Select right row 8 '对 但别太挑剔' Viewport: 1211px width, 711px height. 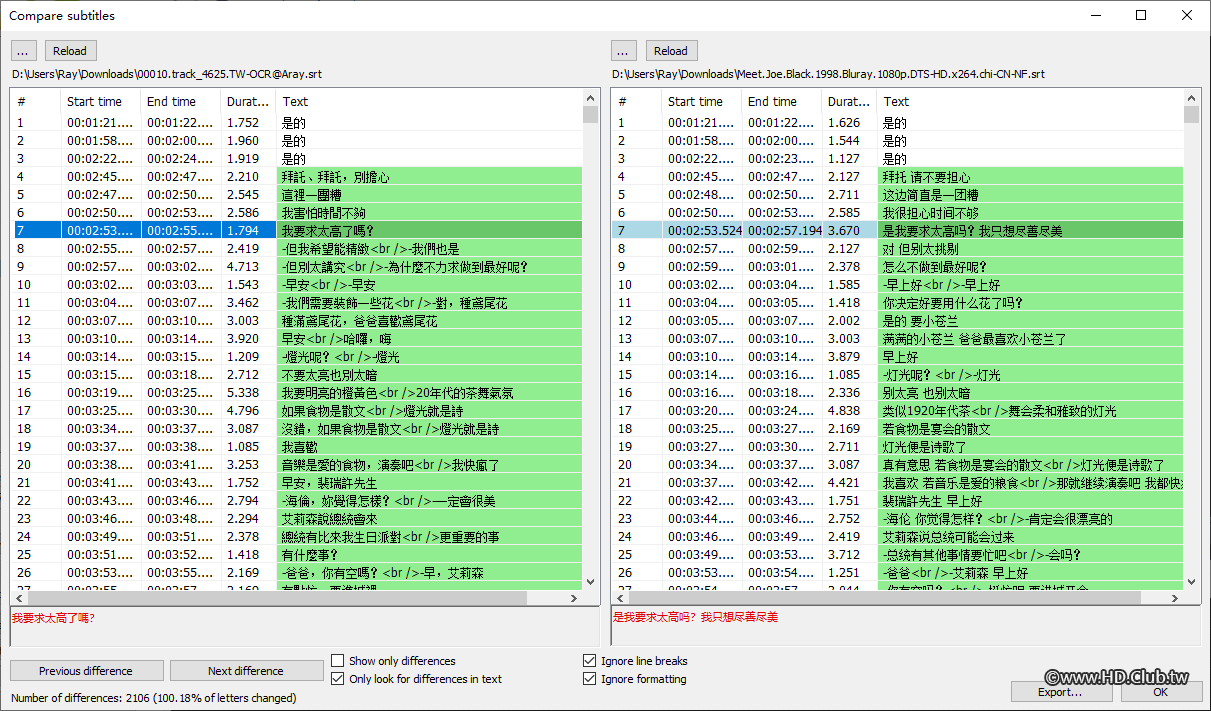pyautogui.click(x=897, y=249)
